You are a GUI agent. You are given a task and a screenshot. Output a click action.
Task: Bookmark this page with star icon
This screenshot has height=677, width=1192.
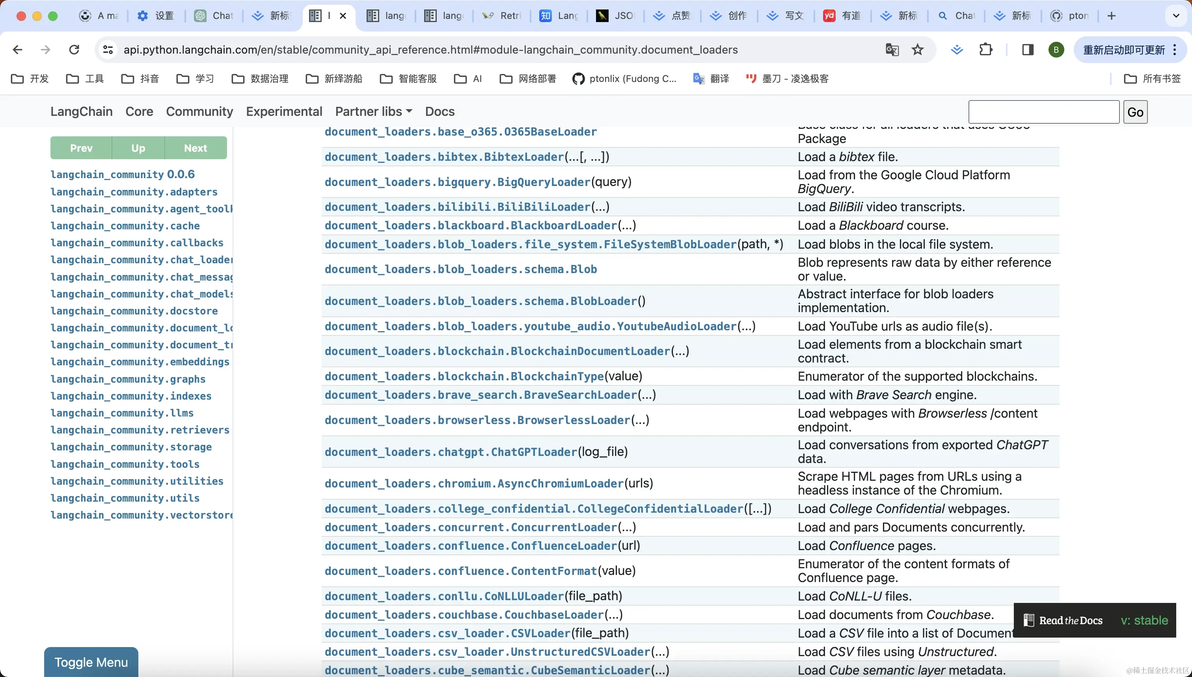(x=918, y=49)
